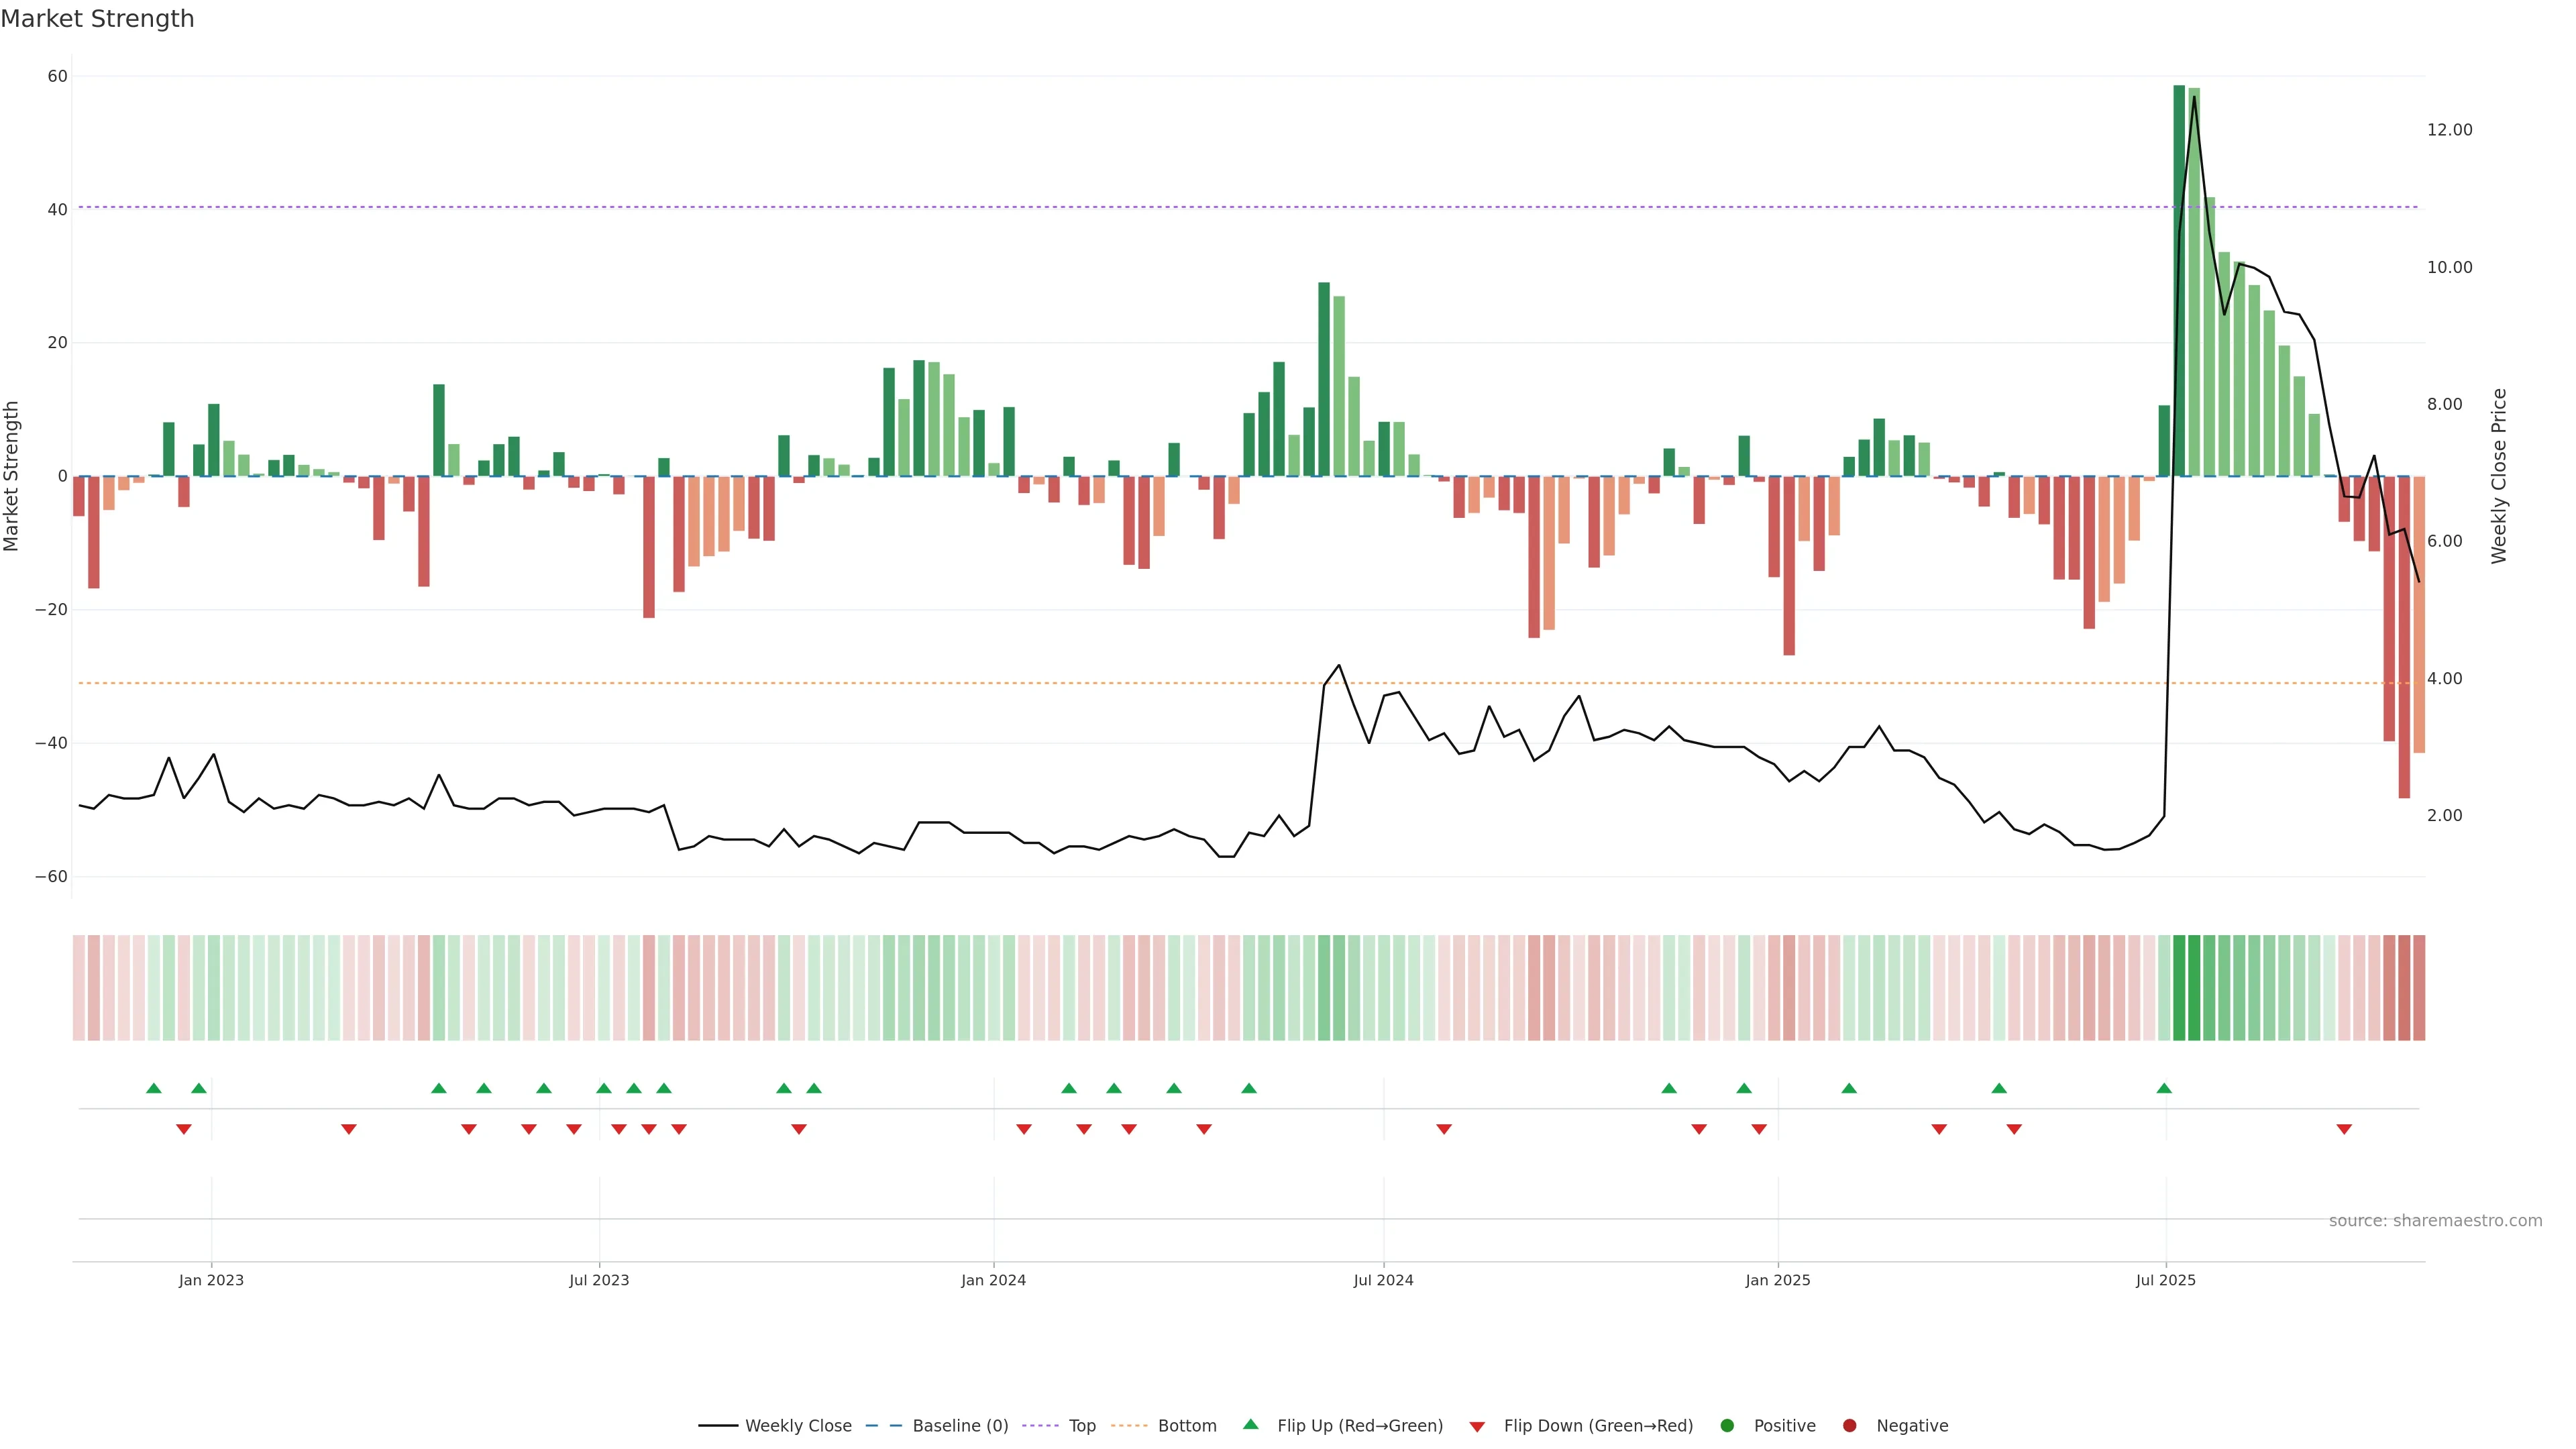The height and width of the screenshot is (1449, 2576).
Task: Click the Weekly Close Price axis title
Action: [x=2499, y=476]
